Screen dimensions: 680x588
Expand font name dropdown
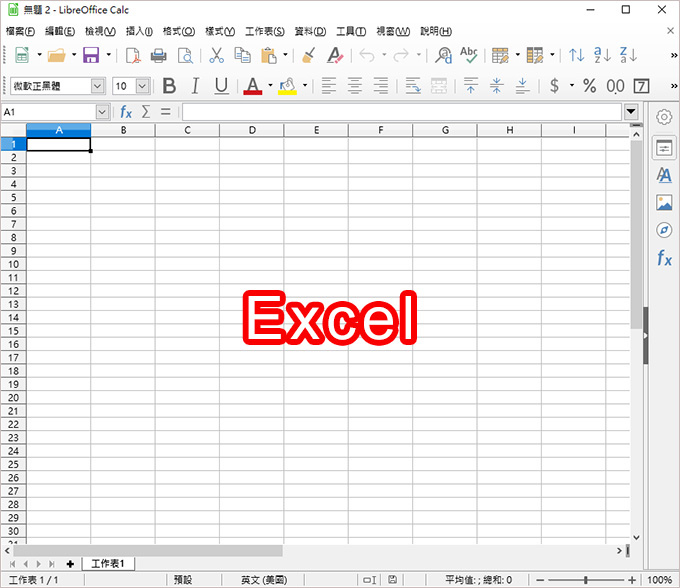coord(98,86)
